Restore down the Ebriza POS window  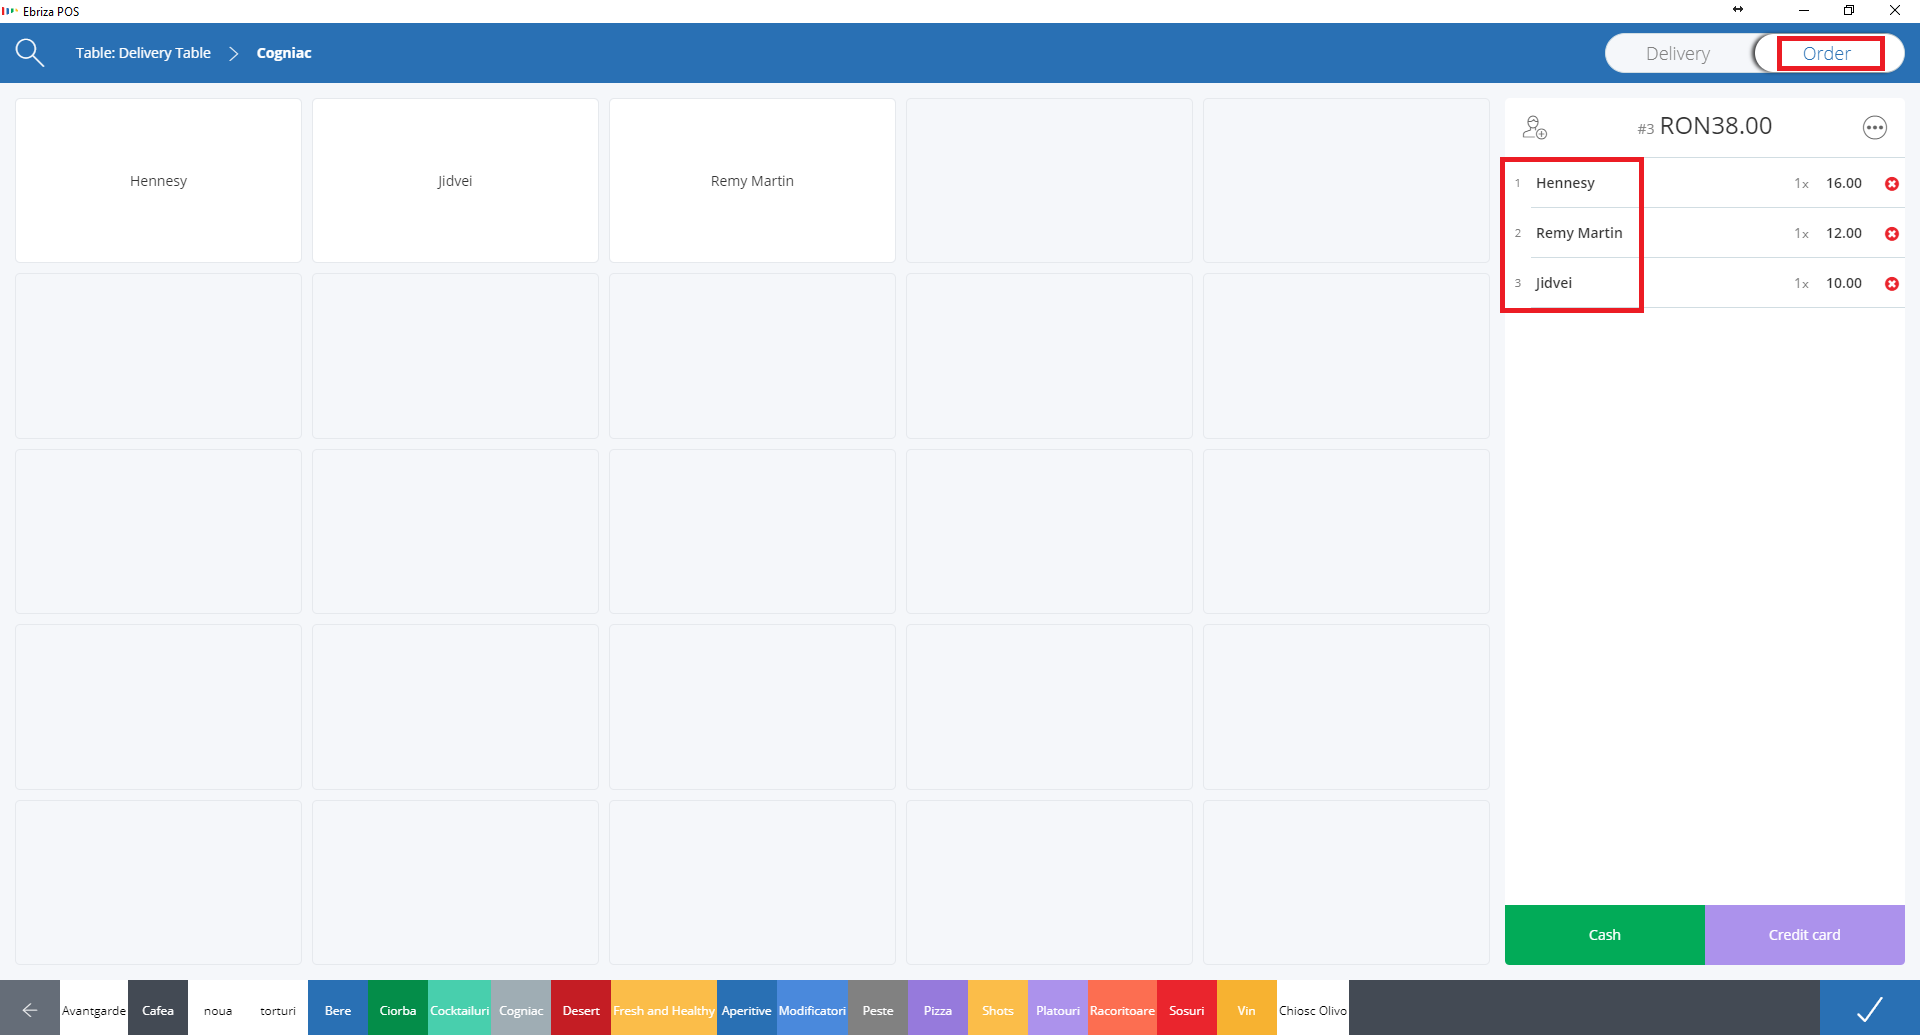coord(1849,10)
